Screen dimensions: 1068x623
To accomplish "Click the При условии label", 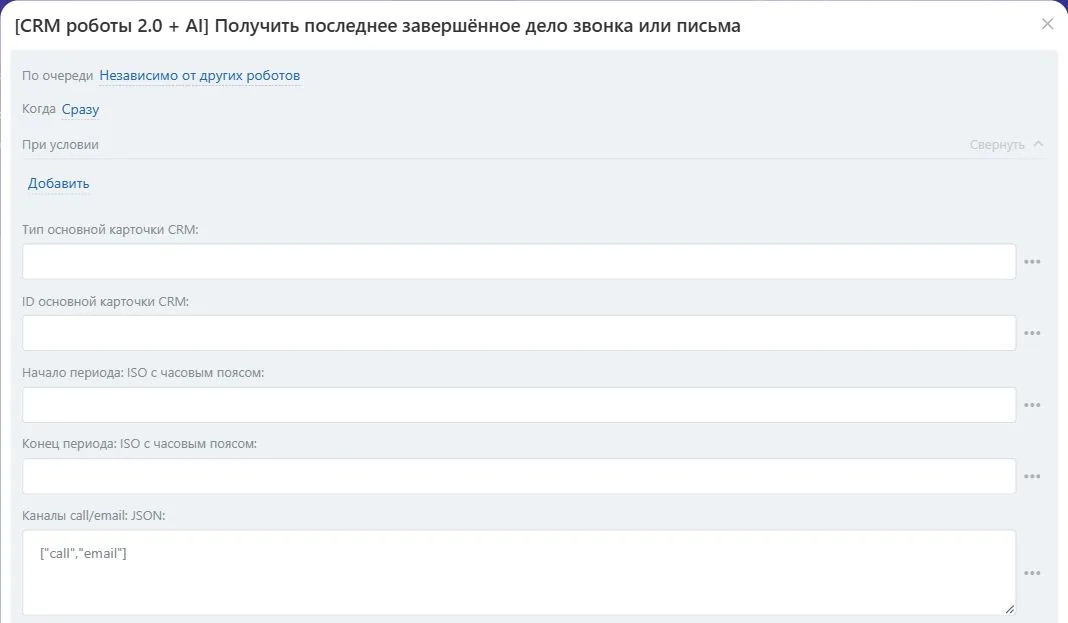I will [x=61, y=144].
